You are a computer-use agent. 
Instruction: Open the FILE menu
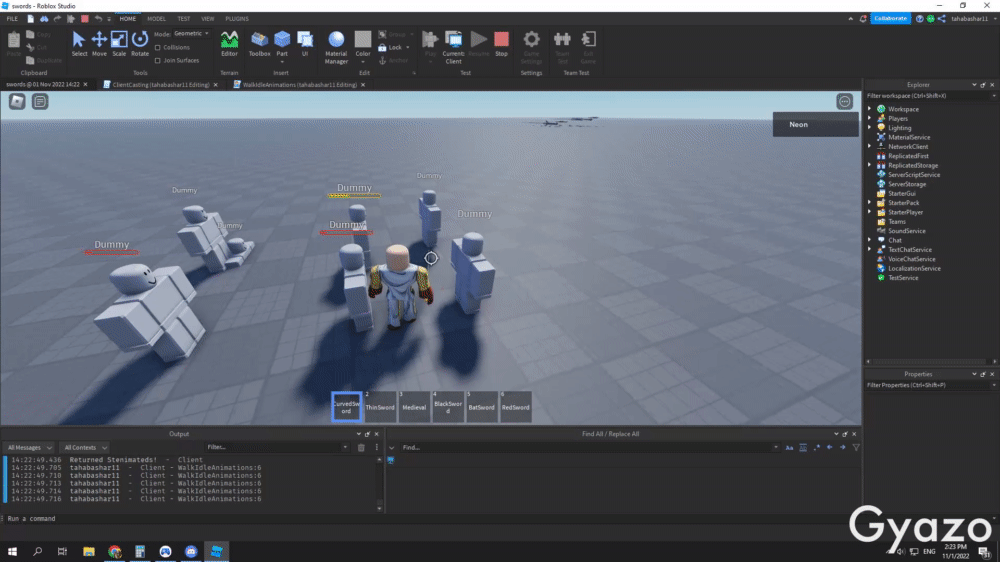coord(12,18)
